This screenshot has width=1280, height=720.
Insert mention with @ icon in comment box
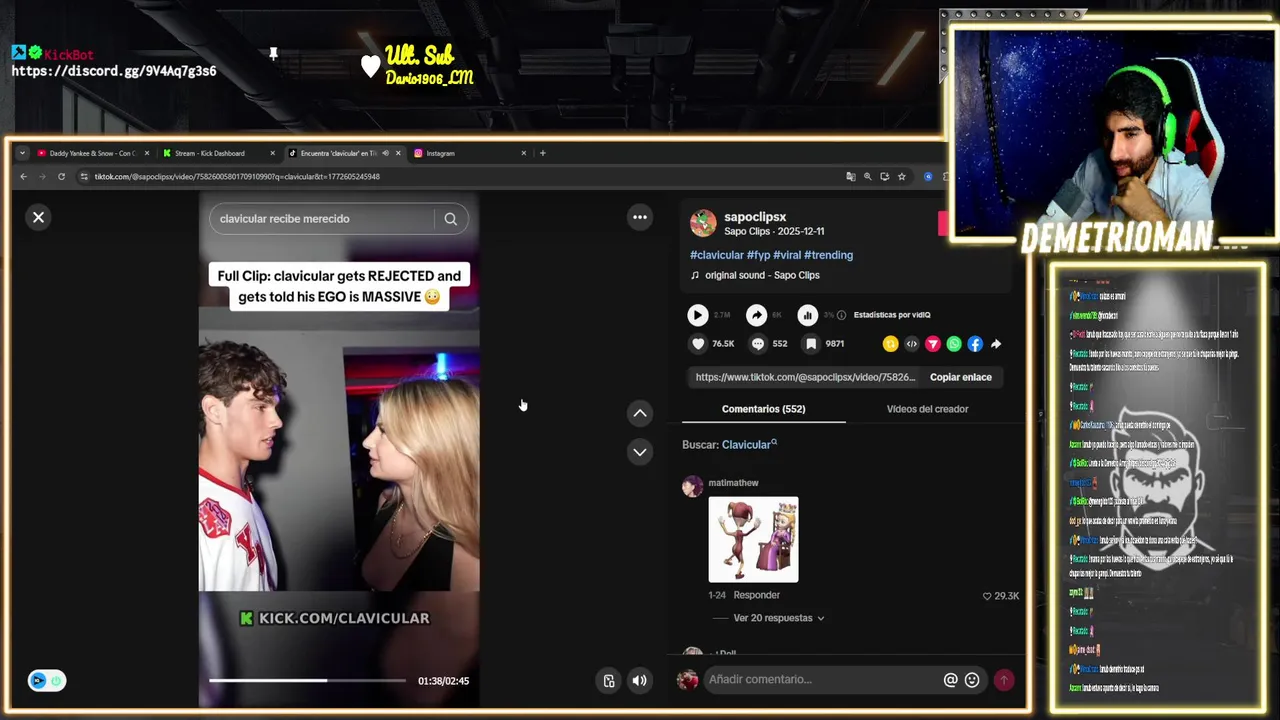pyautogui.click(x=950, y=680)
